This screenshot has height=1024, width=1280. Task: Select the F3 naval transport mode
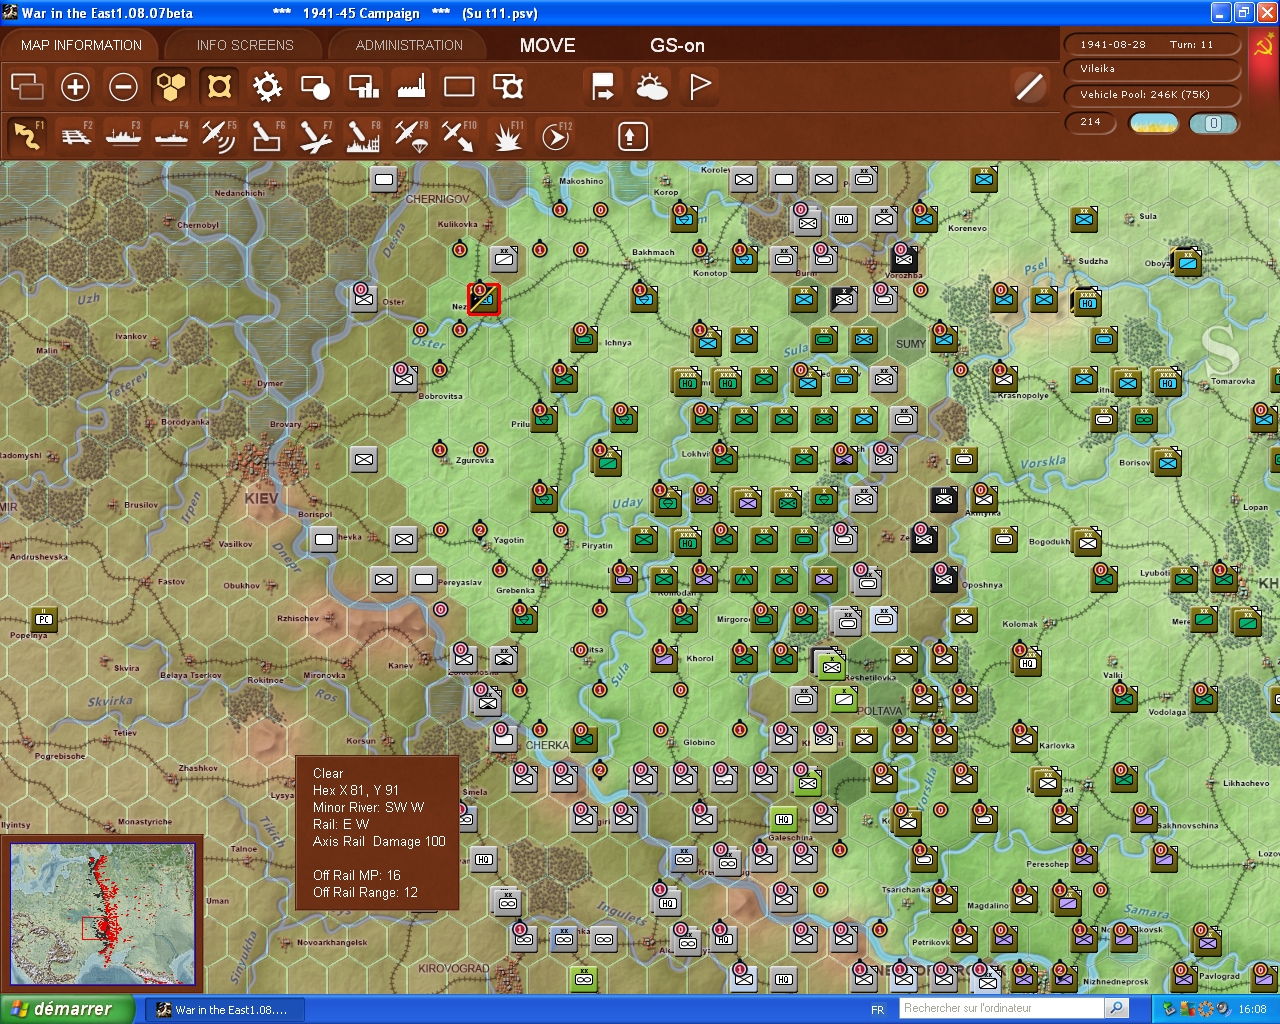click(123, 135)
